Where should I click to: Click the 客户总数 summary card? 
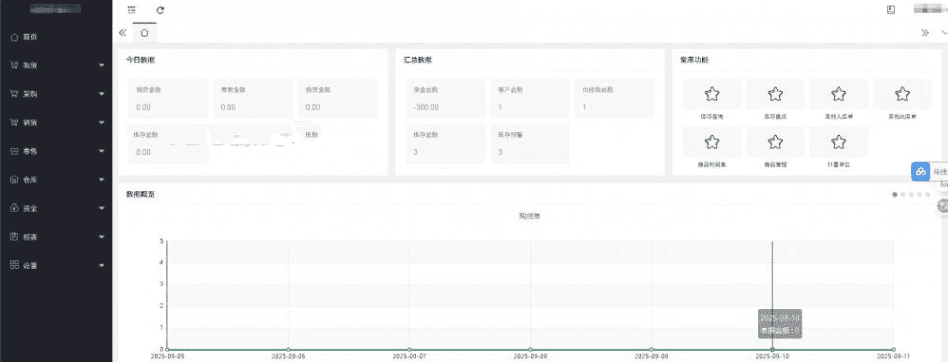(530, 99)
